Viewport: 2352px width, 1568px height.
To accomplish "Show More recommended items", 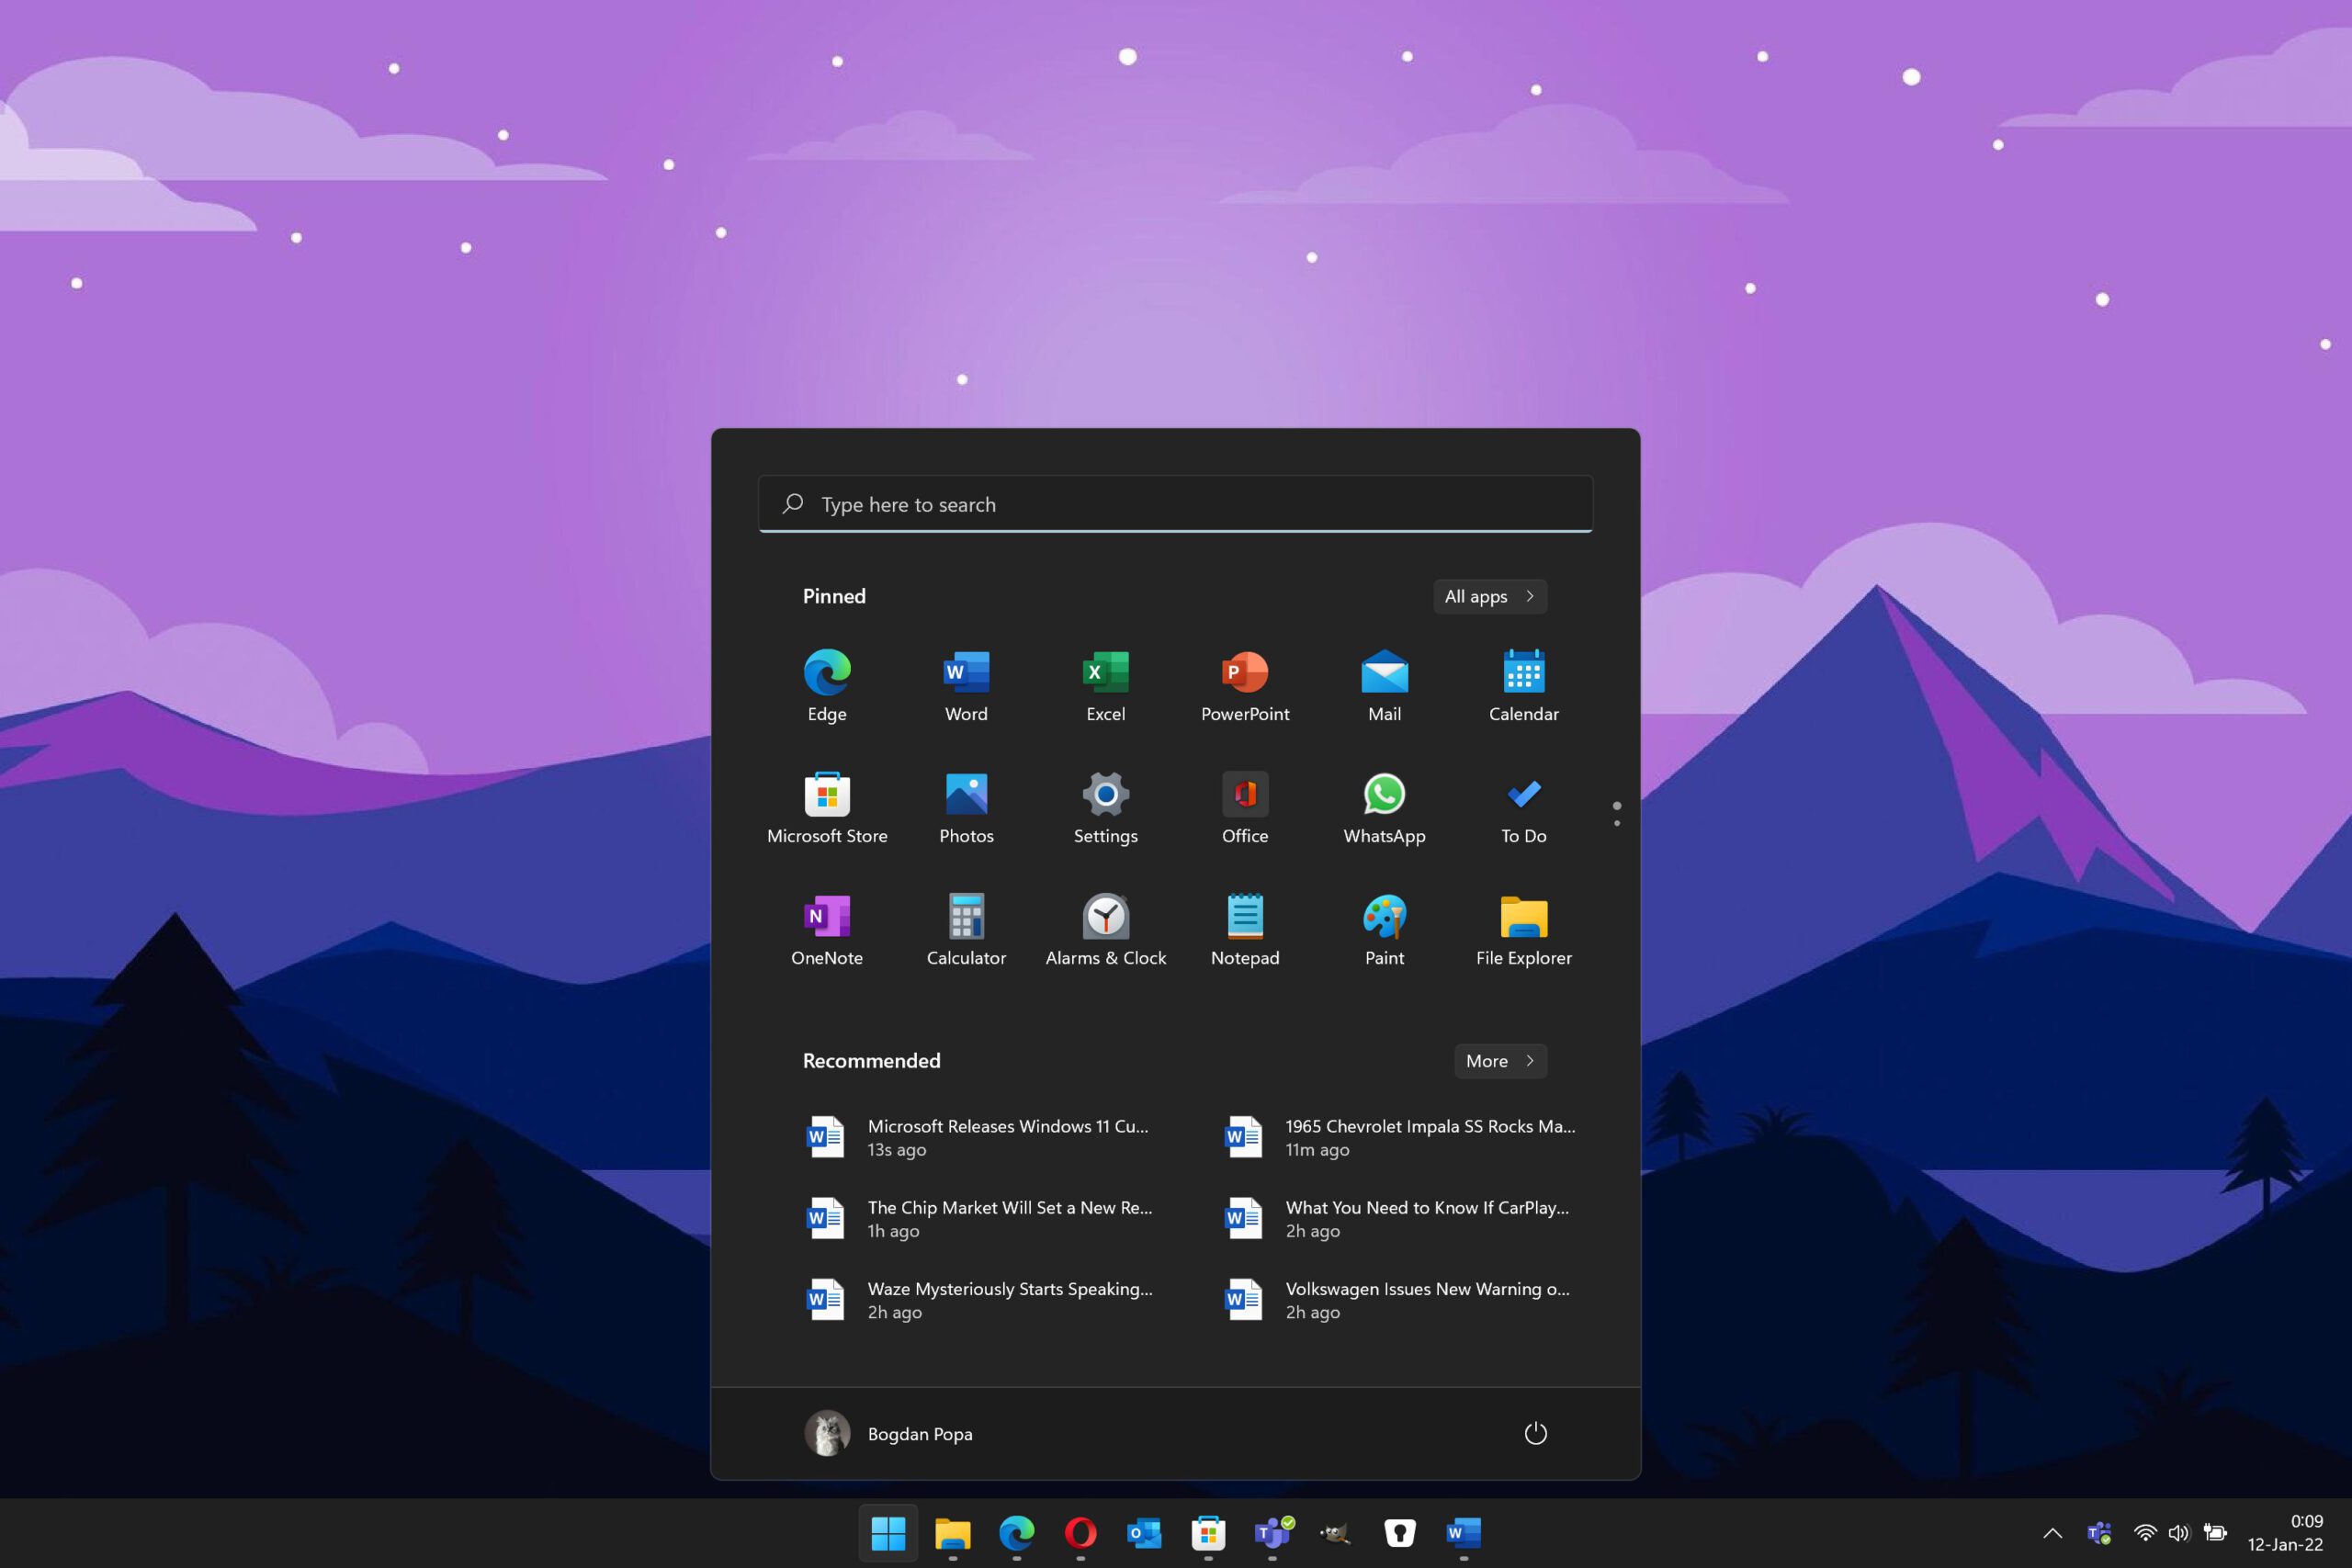I will click(x=1500, y=1061).
